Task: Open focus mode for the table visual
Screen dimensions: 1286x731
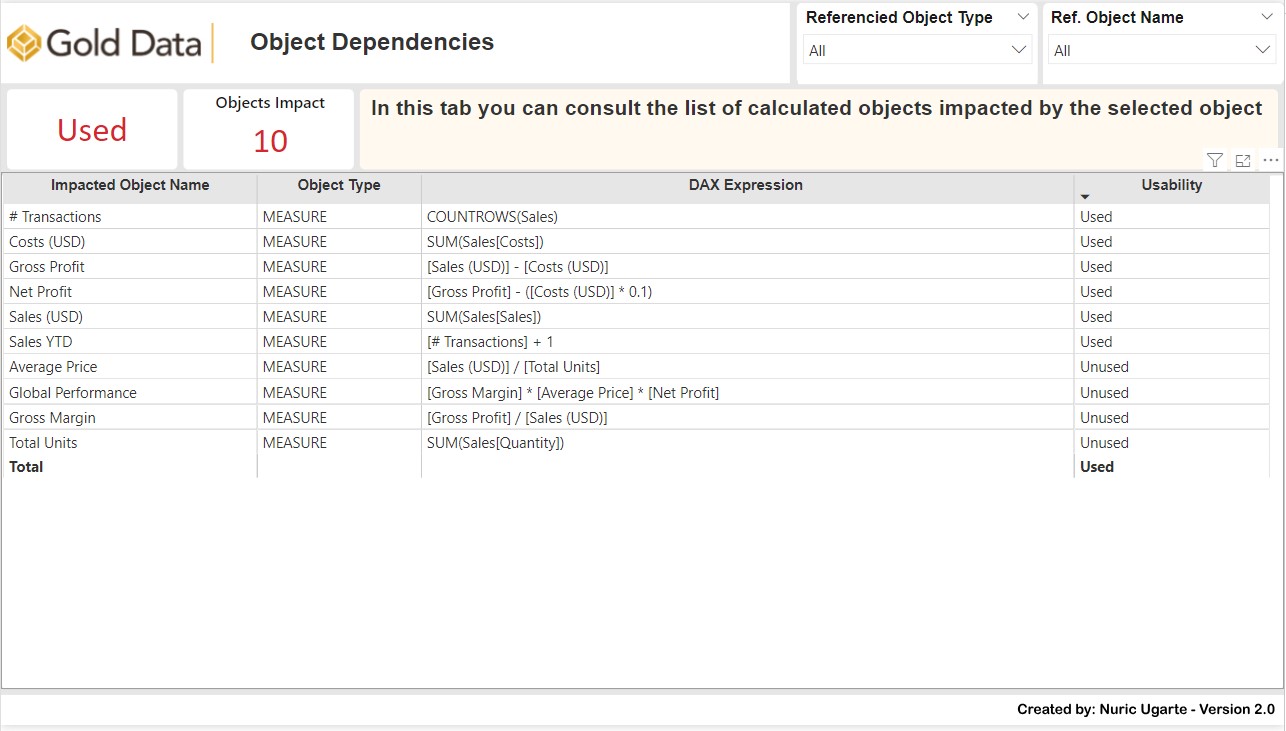Action: 1243,160
